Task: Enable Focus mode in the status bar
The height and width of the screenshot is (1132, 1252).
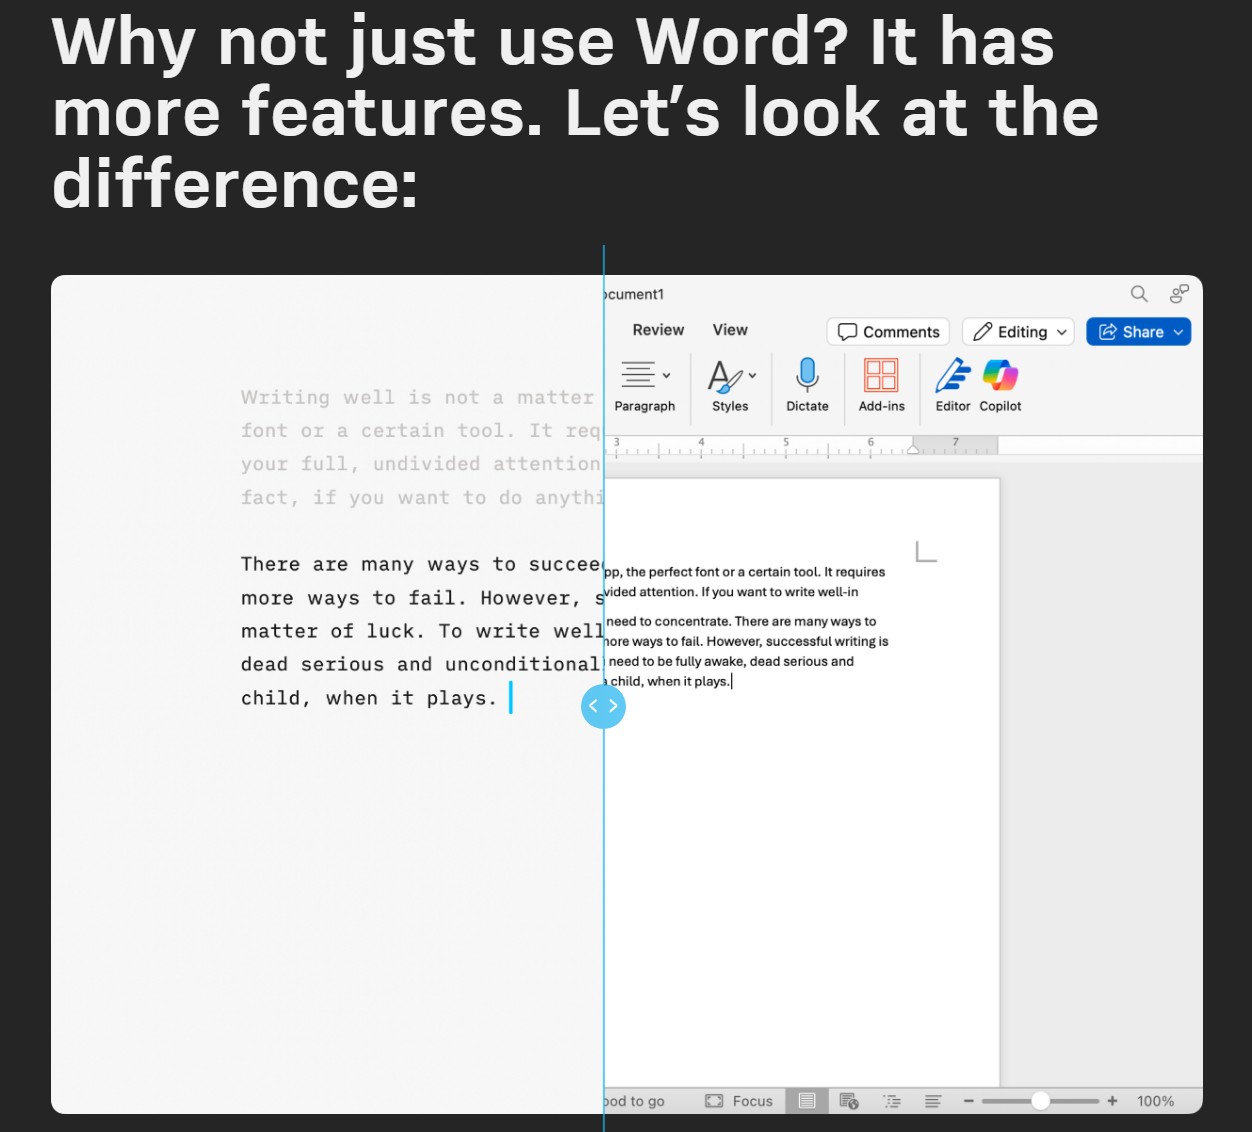Action: [x=739, y=1100]
